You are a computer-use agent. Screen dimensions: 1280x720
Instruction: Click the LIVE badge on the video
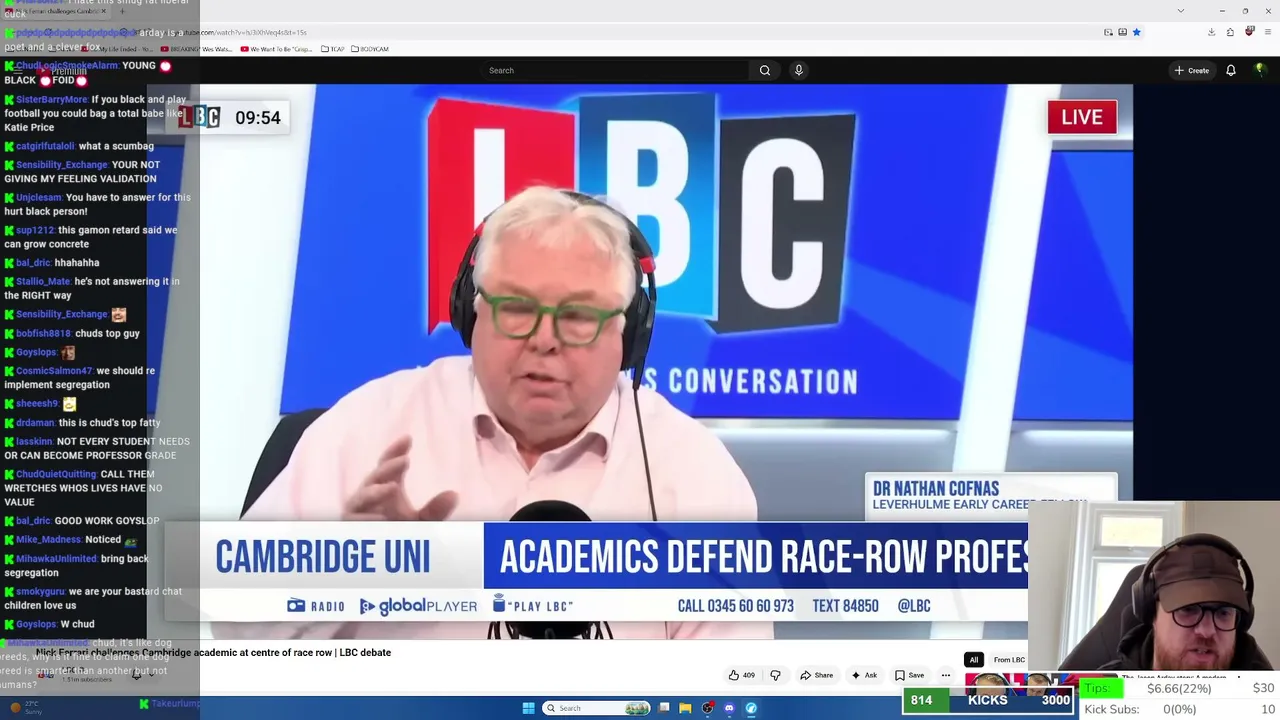coord(1082,117)
